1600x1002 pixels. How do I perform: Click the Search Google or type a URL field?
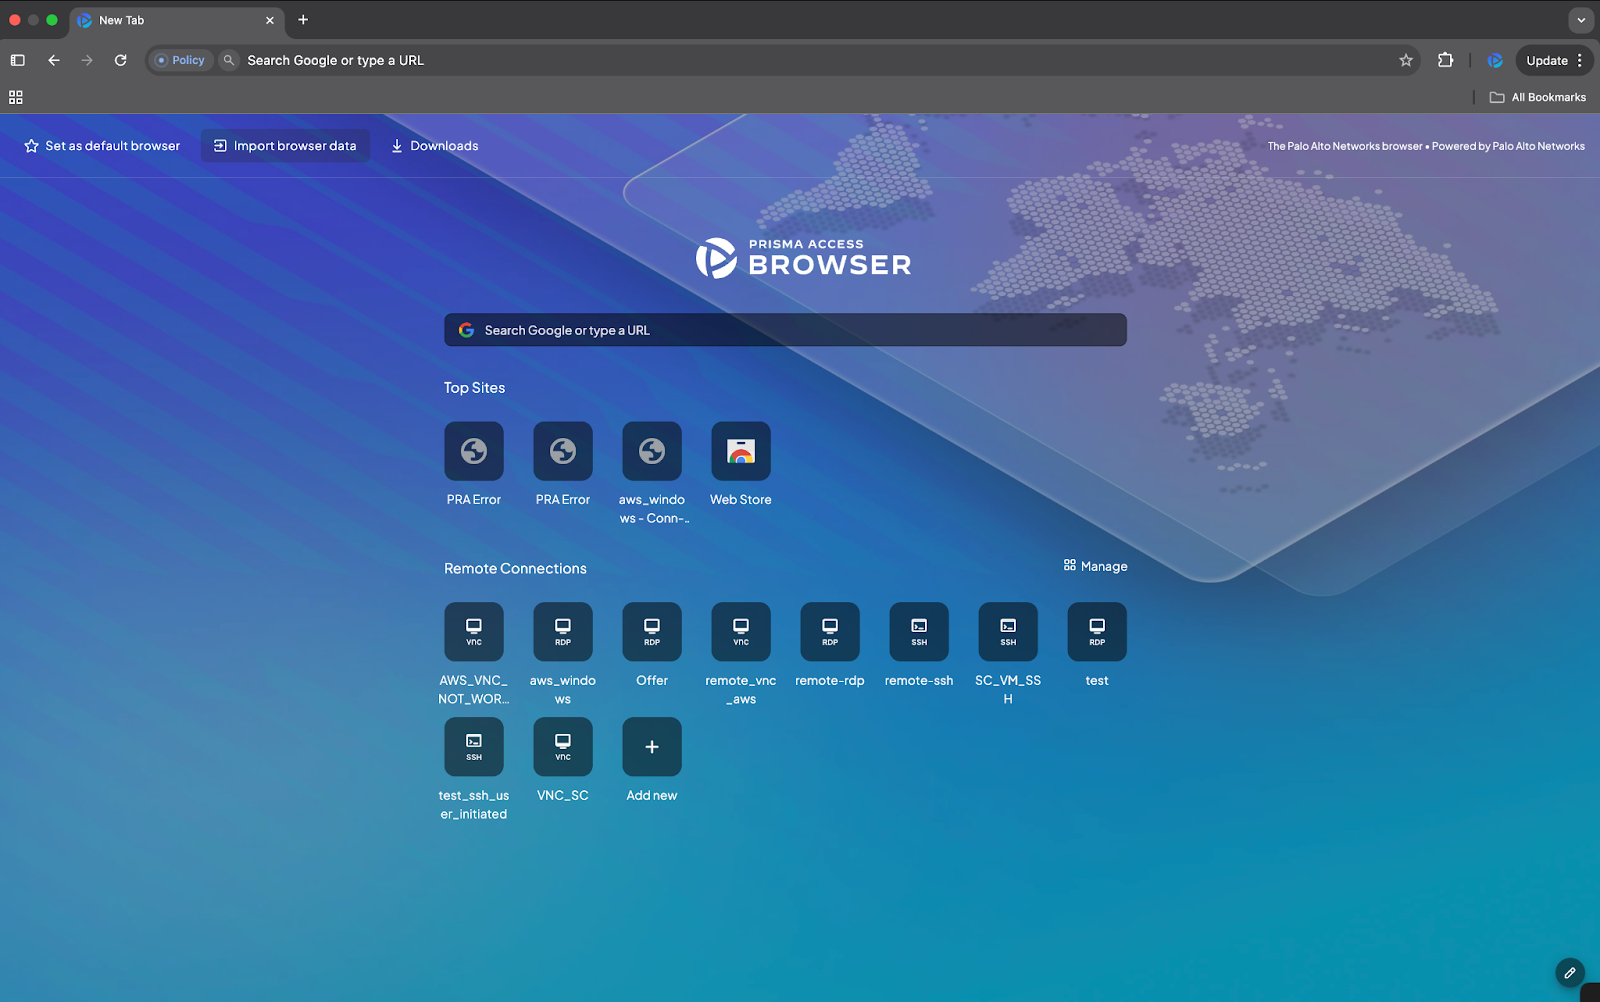click(x=785, y=329)
